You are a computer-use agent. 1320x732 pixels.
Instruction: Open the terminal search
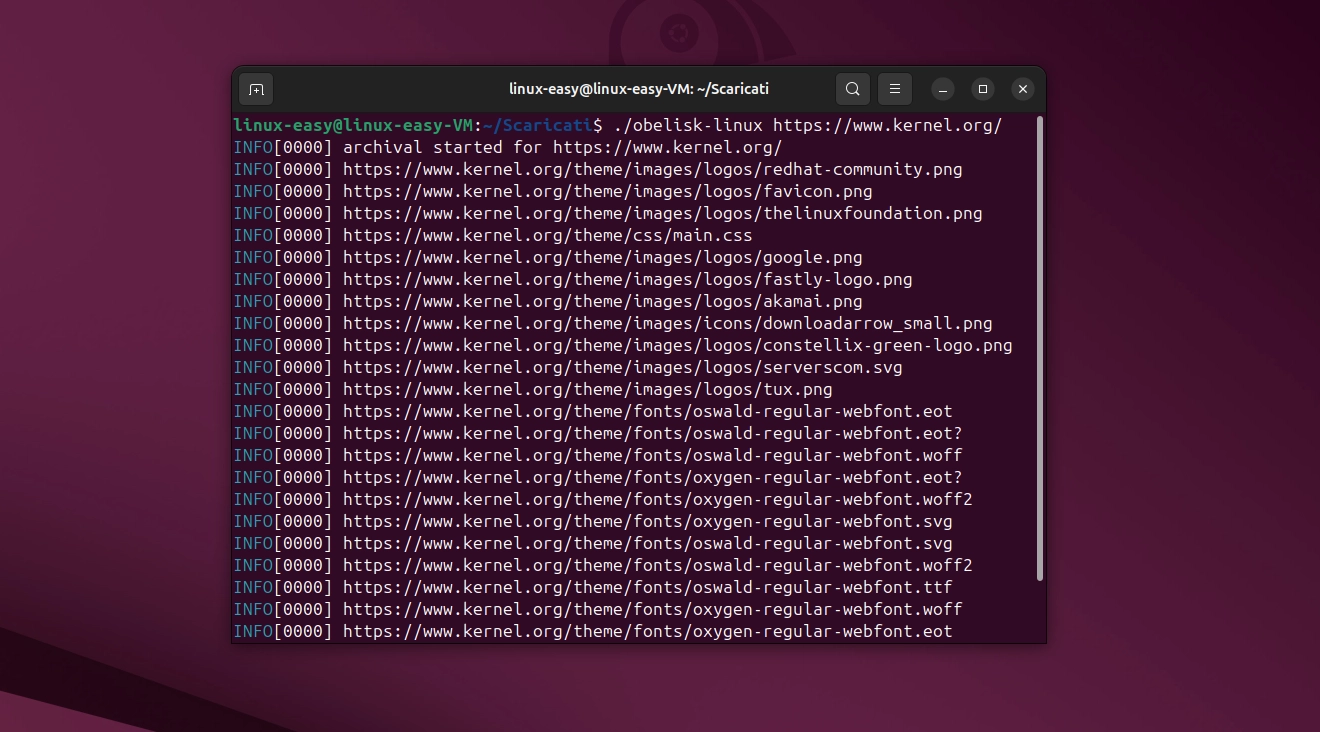pyautogui.click(x=852, y=89)
